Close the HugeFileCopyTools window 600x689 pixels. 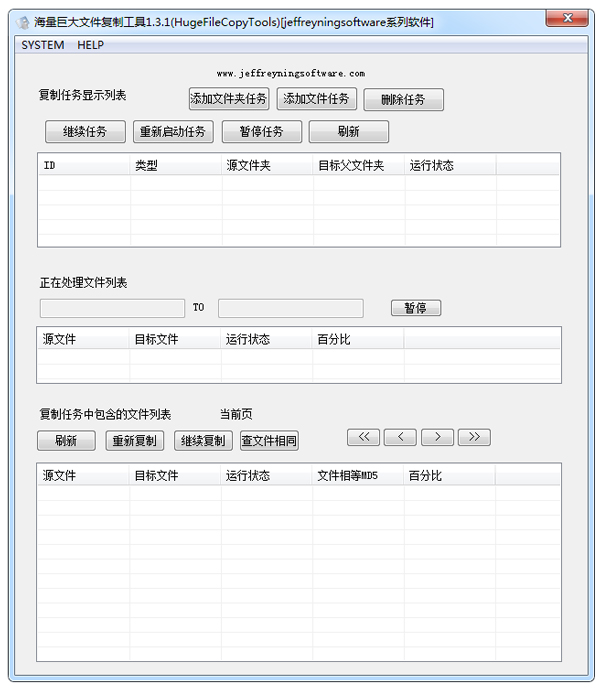pyautogui.click(x=567, y=18)
